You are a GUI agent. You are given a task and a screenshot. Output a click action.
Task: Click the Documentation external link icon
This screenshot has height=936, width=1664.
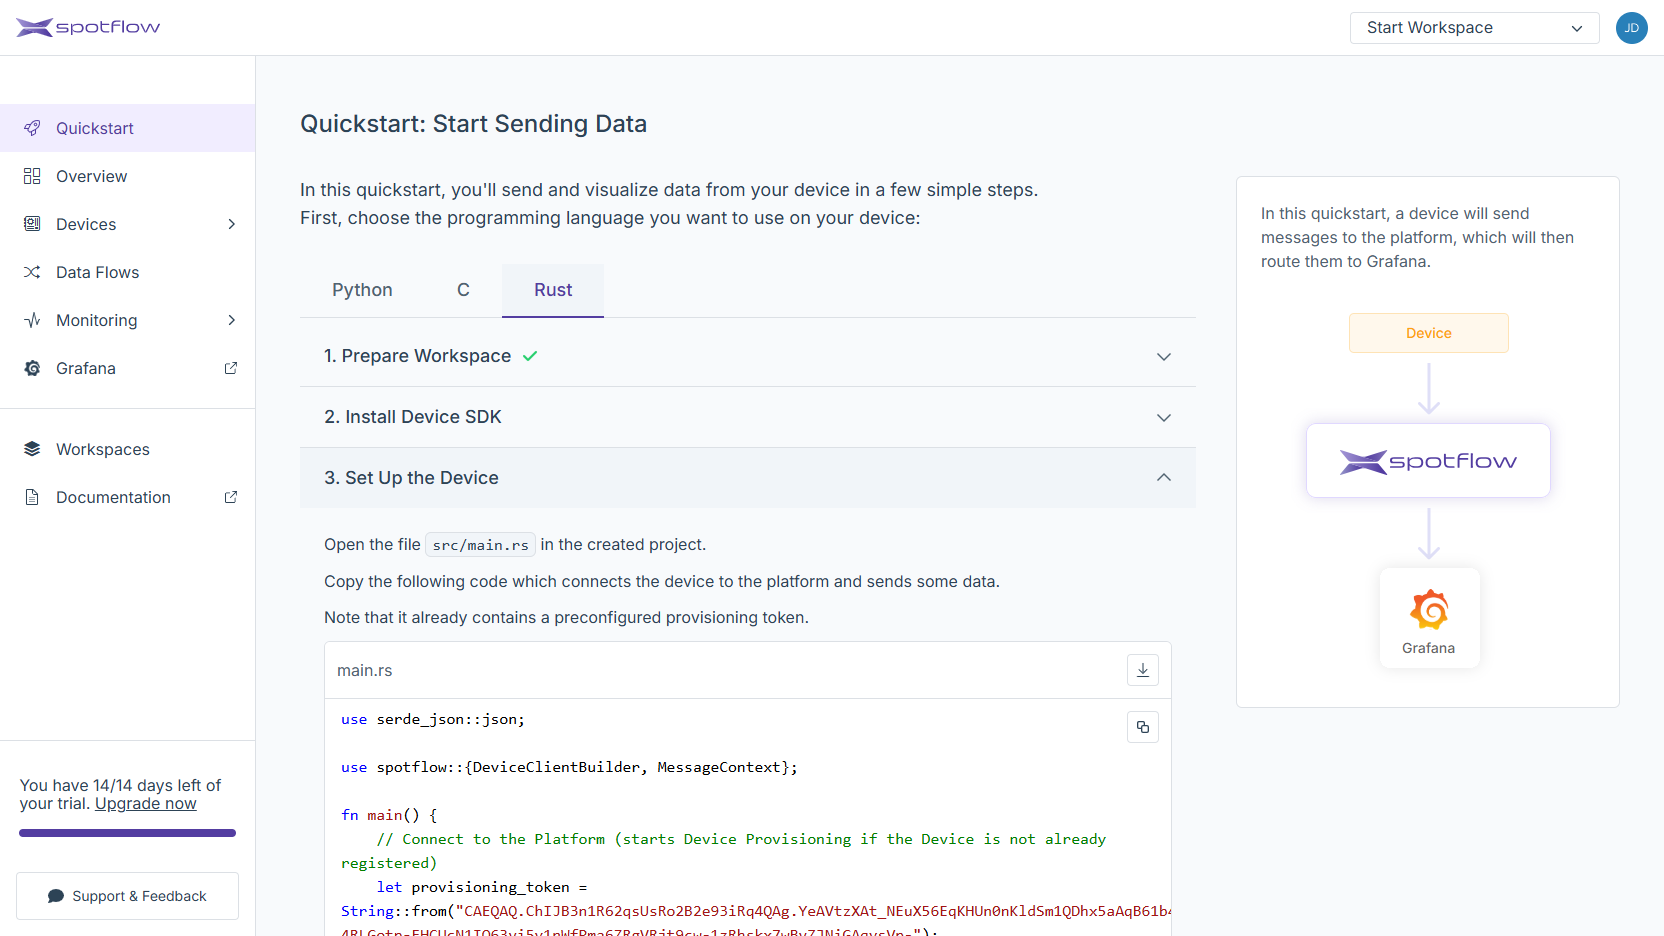[x=231, y=497]
